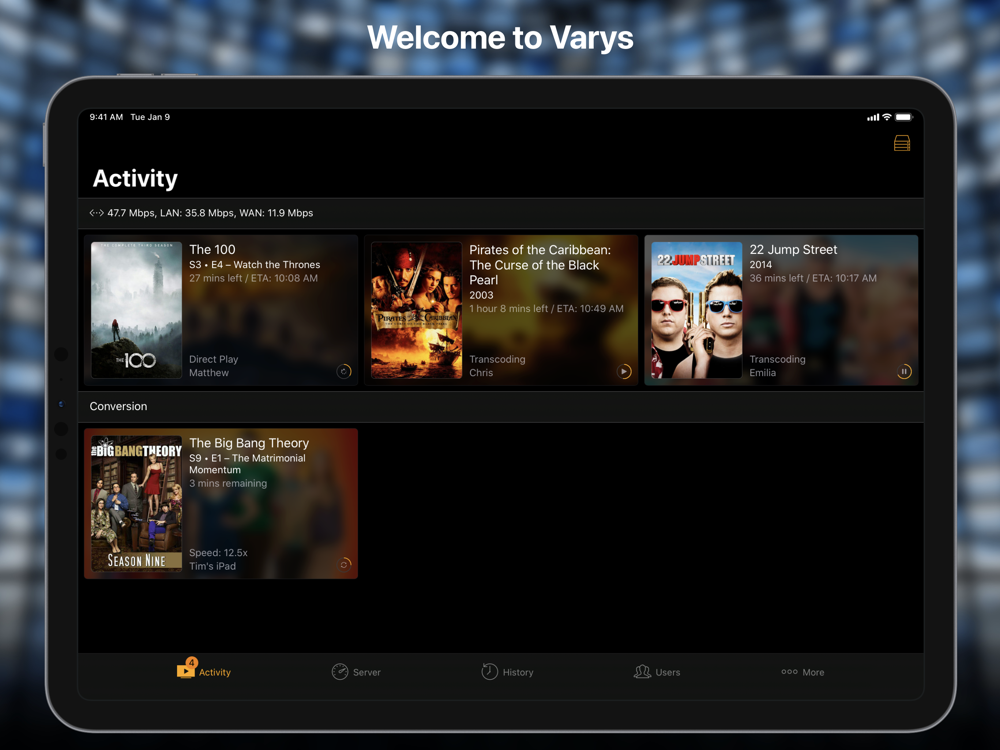Open the More tab
The height and width of the screenshot is (750, 1000).
tap(803, 672)
